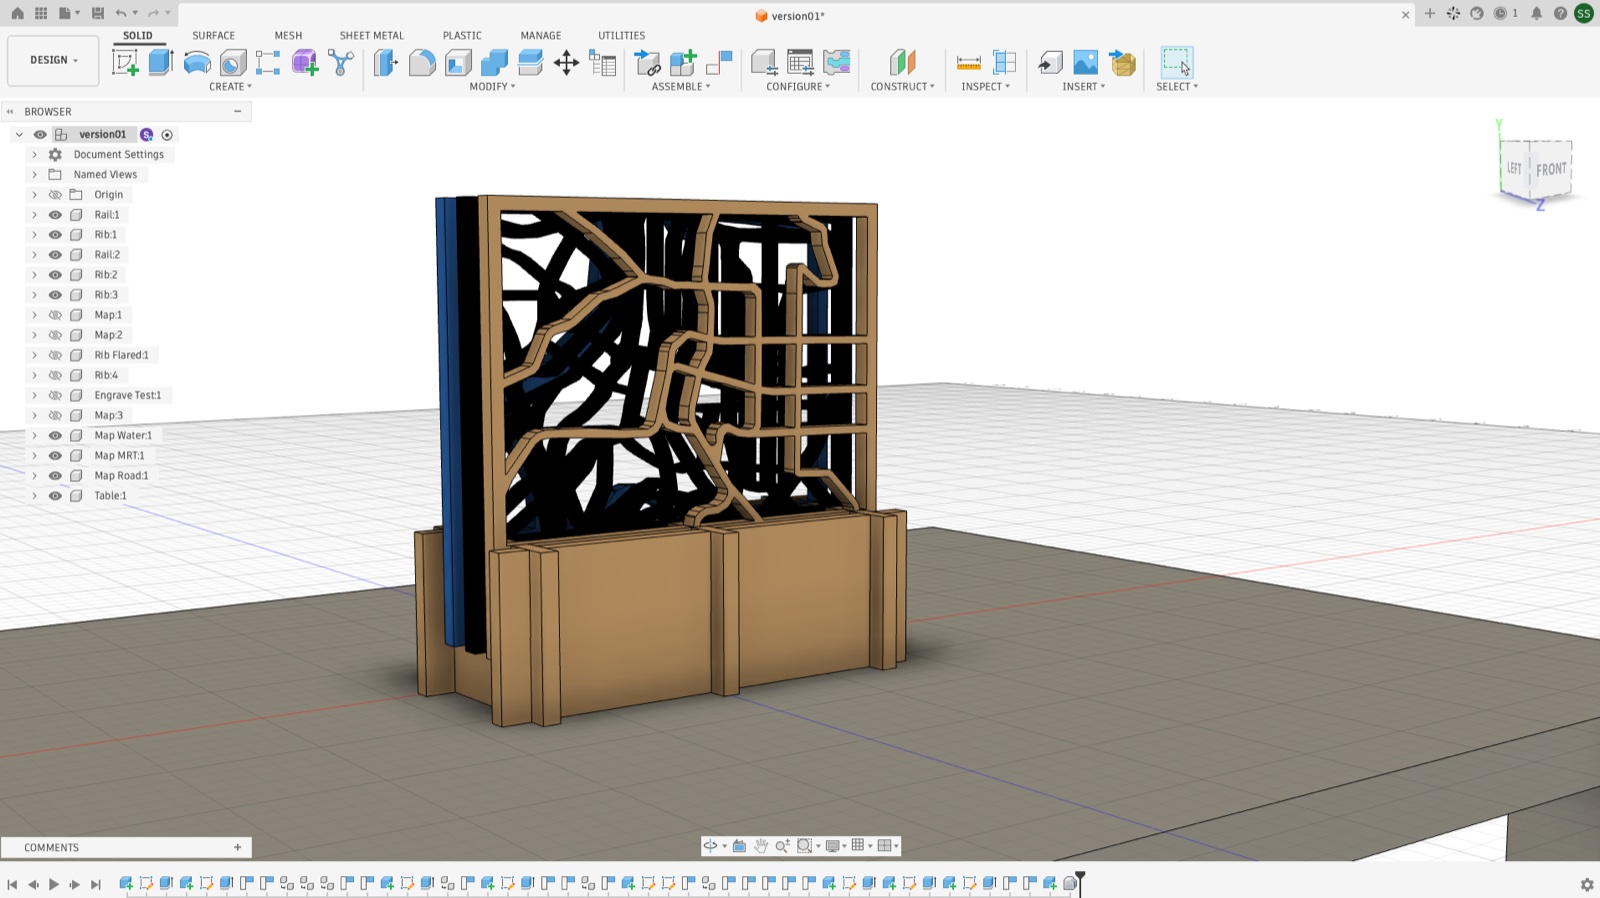The width and height of the screenshot is (1600, 898).
Task: Show the Map:1 component
Action: [55, 315]
